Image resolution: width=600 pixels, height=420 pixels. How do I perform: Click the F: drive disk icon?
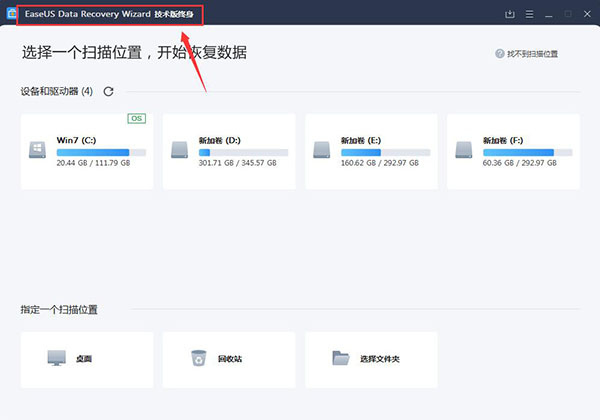point(464,150)
